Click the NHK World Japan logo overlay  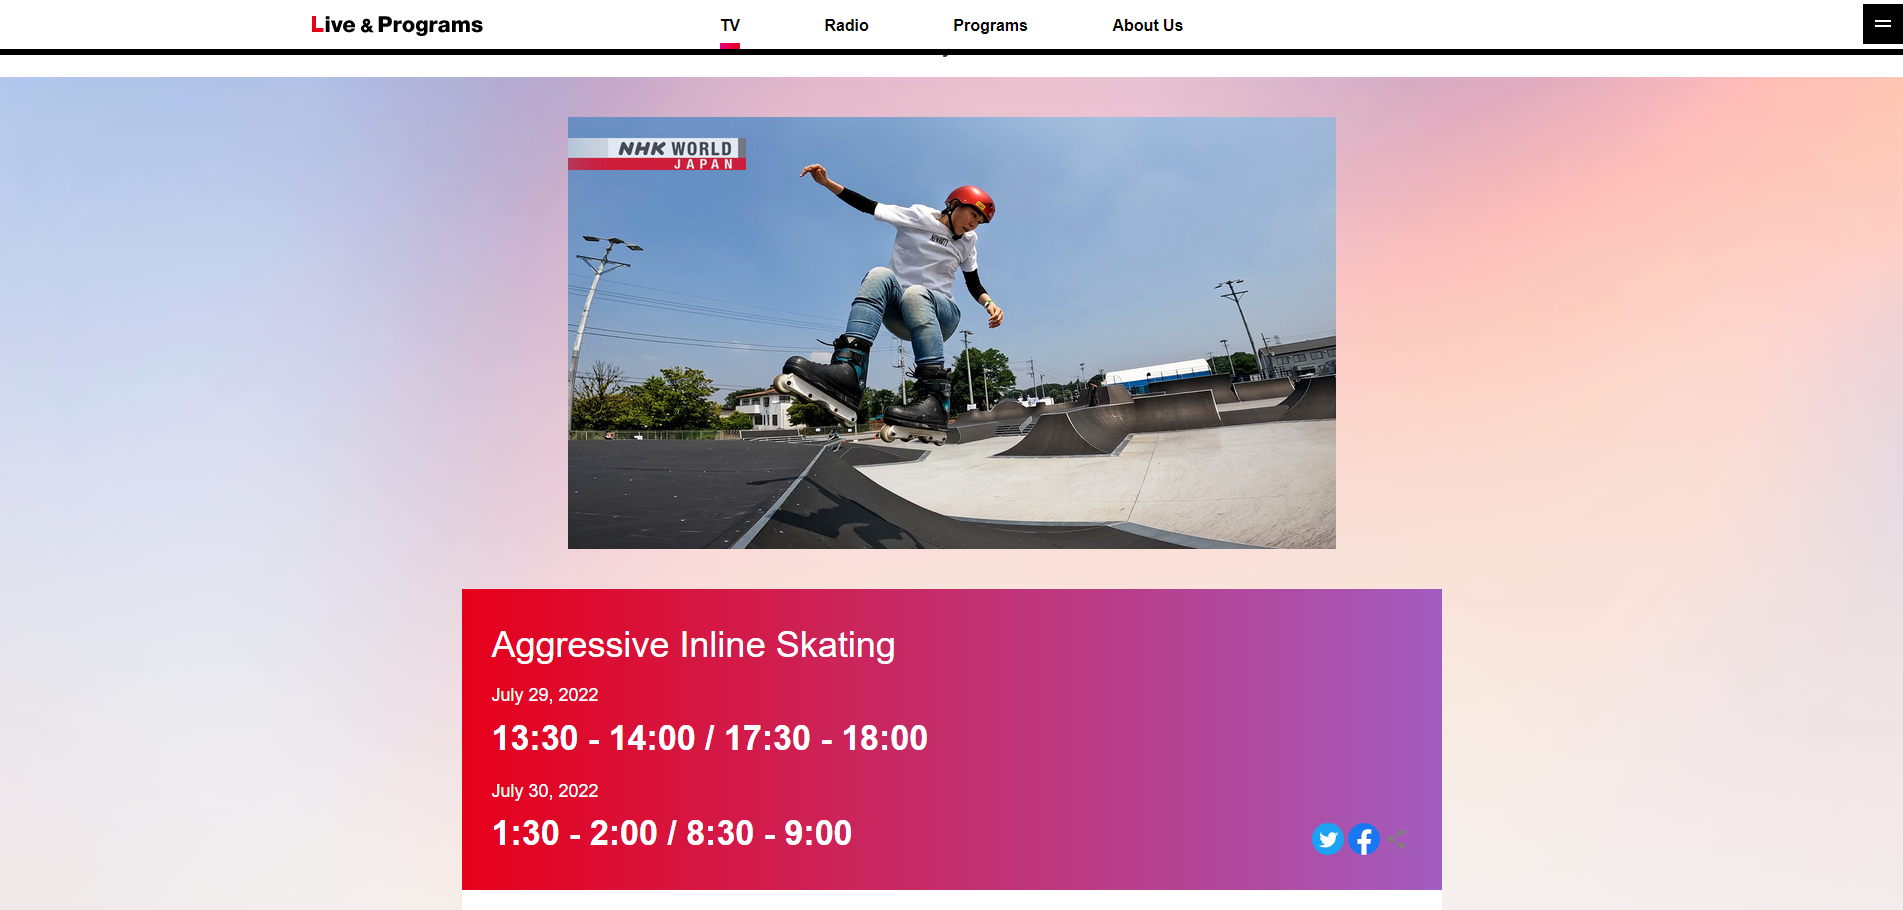pos(657,154)
